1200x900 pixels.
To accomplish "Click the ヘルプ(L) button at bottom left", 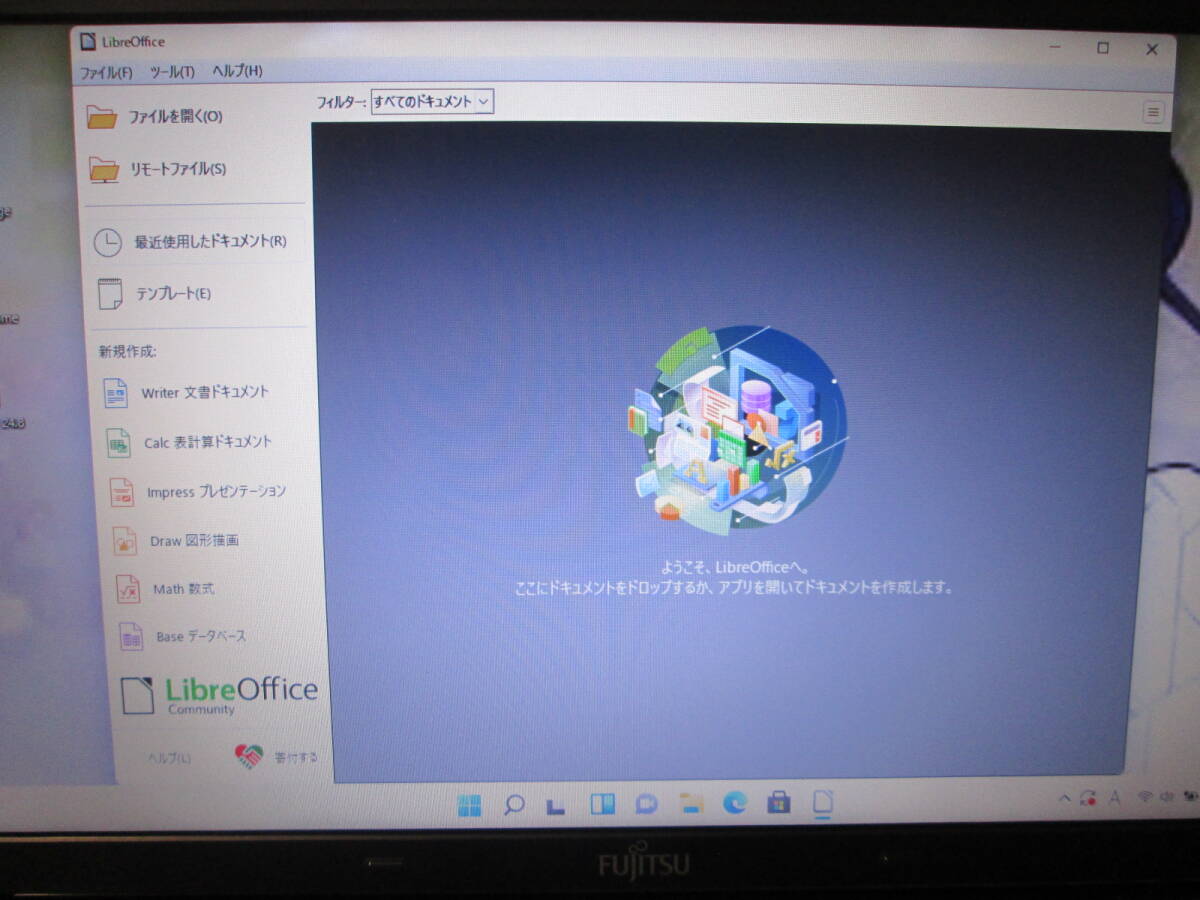I will point(169,757).
